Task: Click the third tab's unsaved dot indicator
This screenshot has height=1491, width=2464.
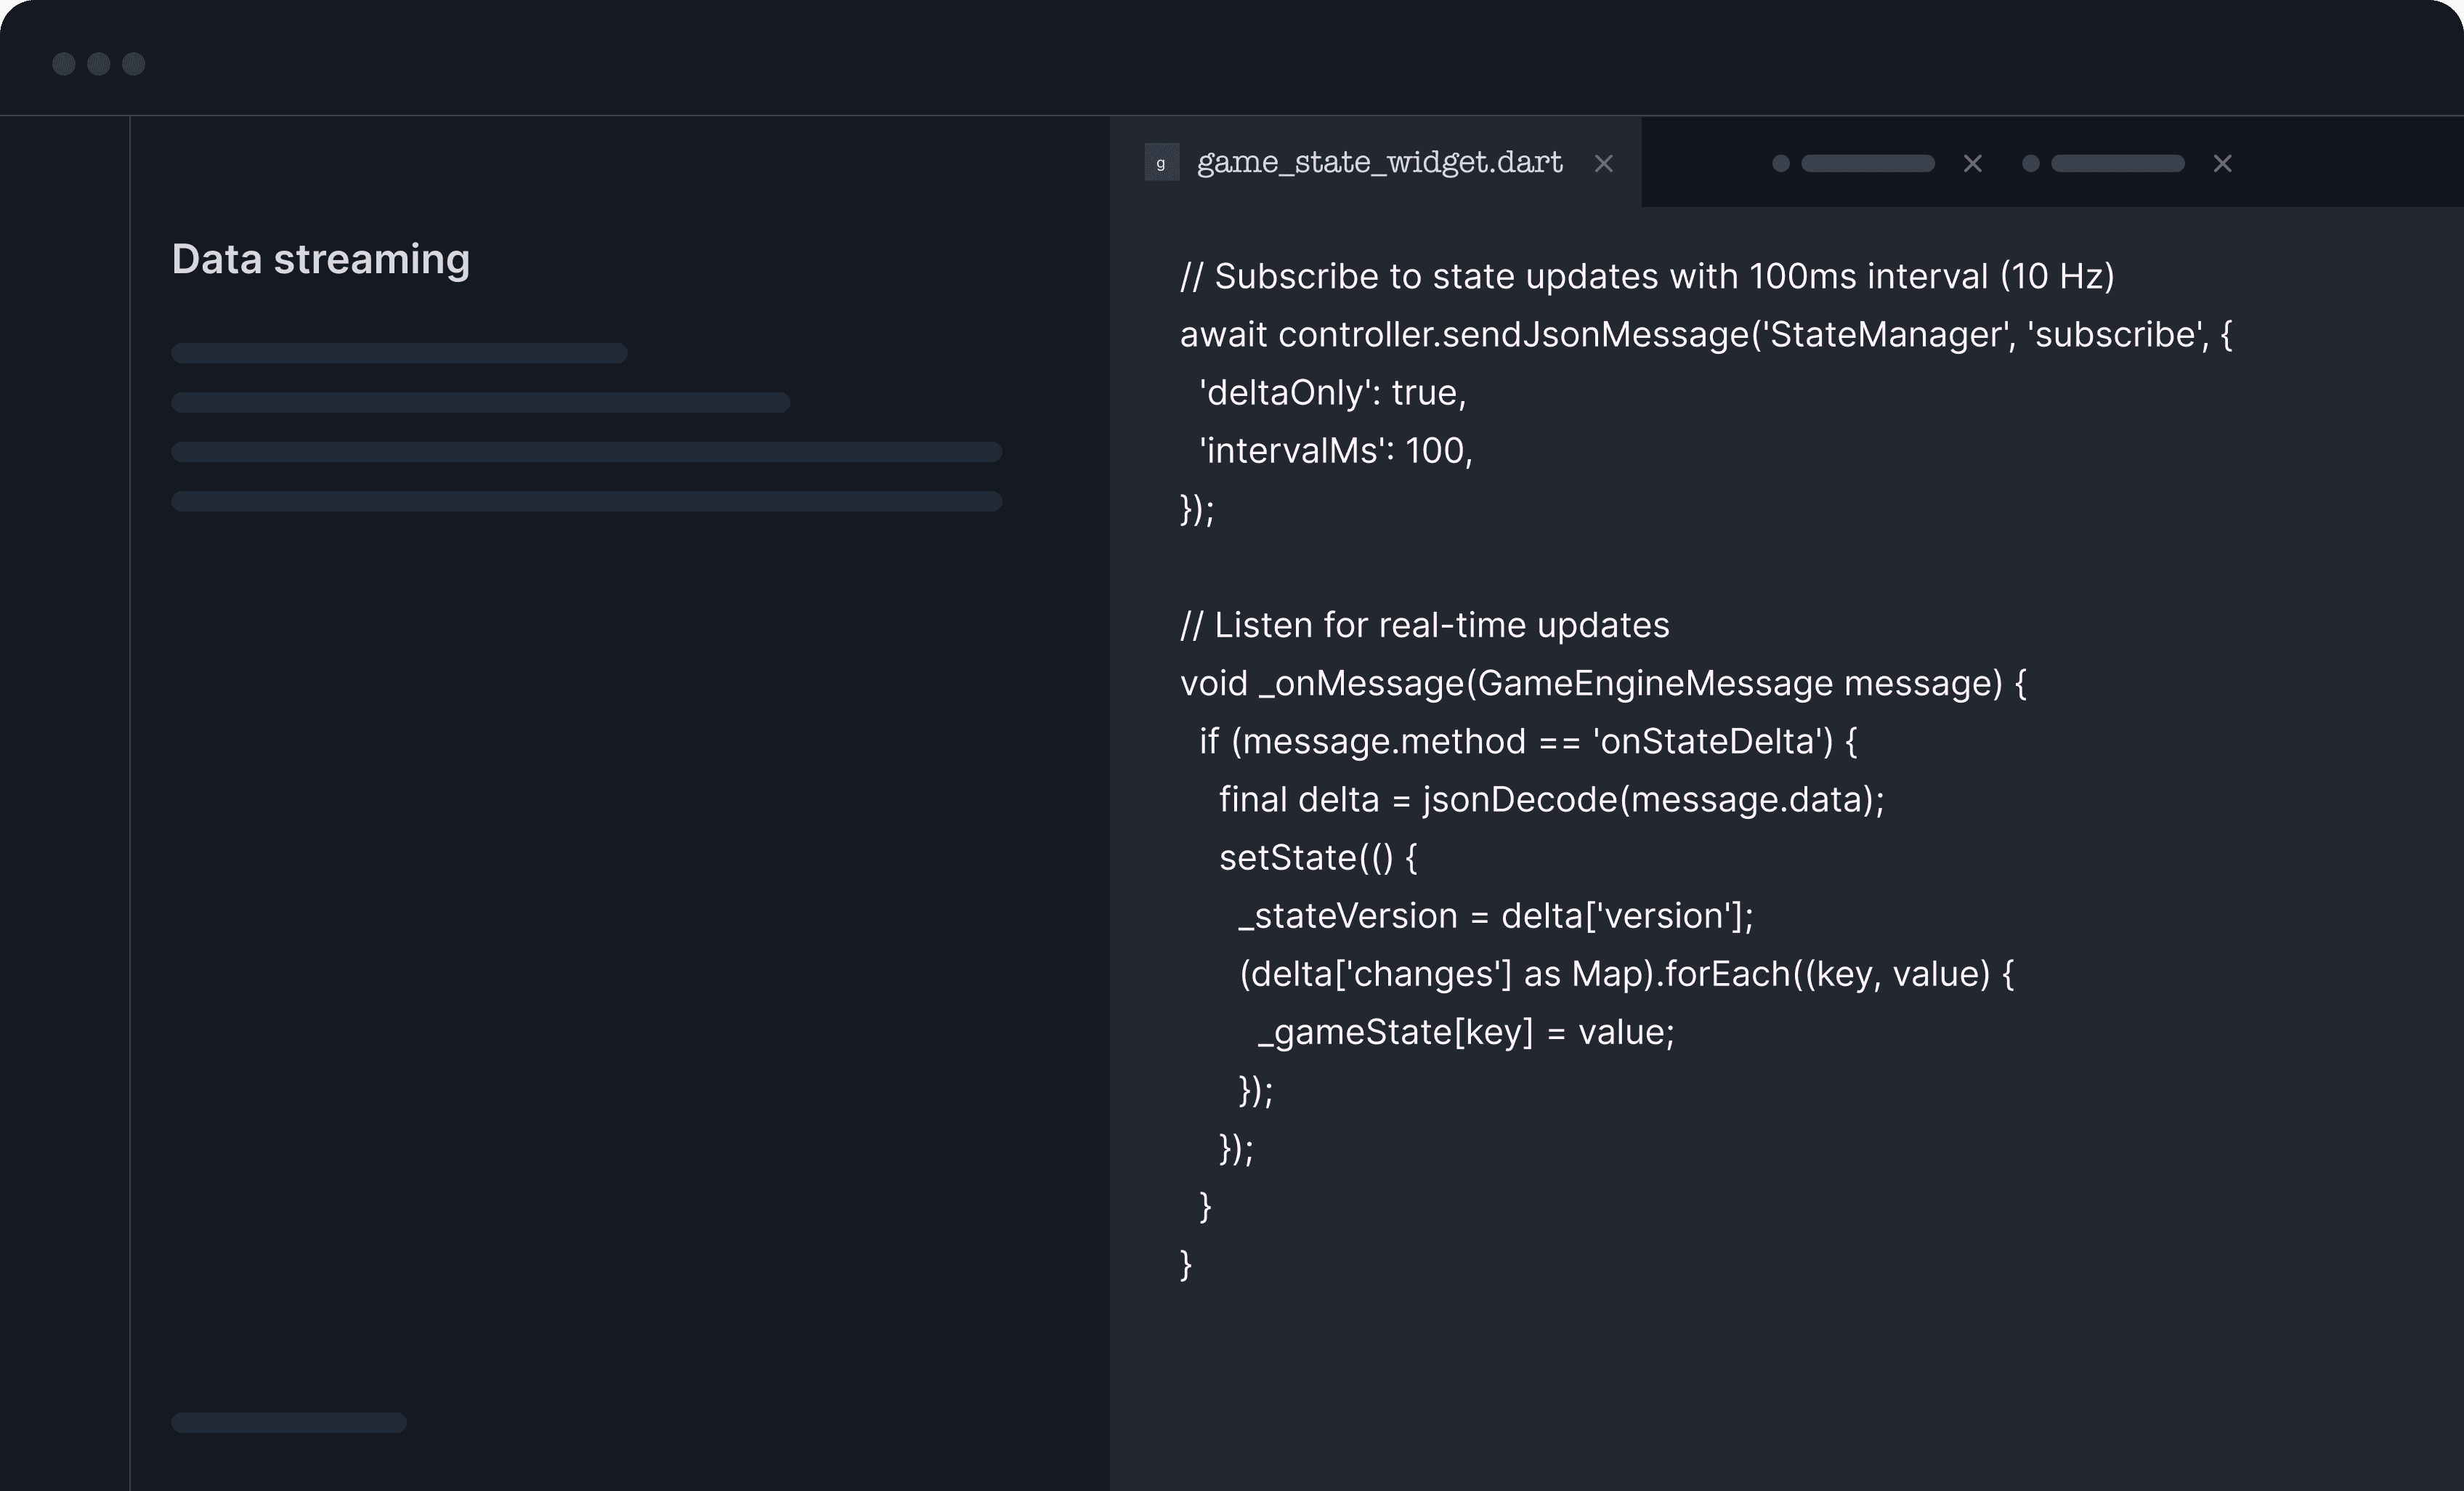Action: coord(2030,163)
